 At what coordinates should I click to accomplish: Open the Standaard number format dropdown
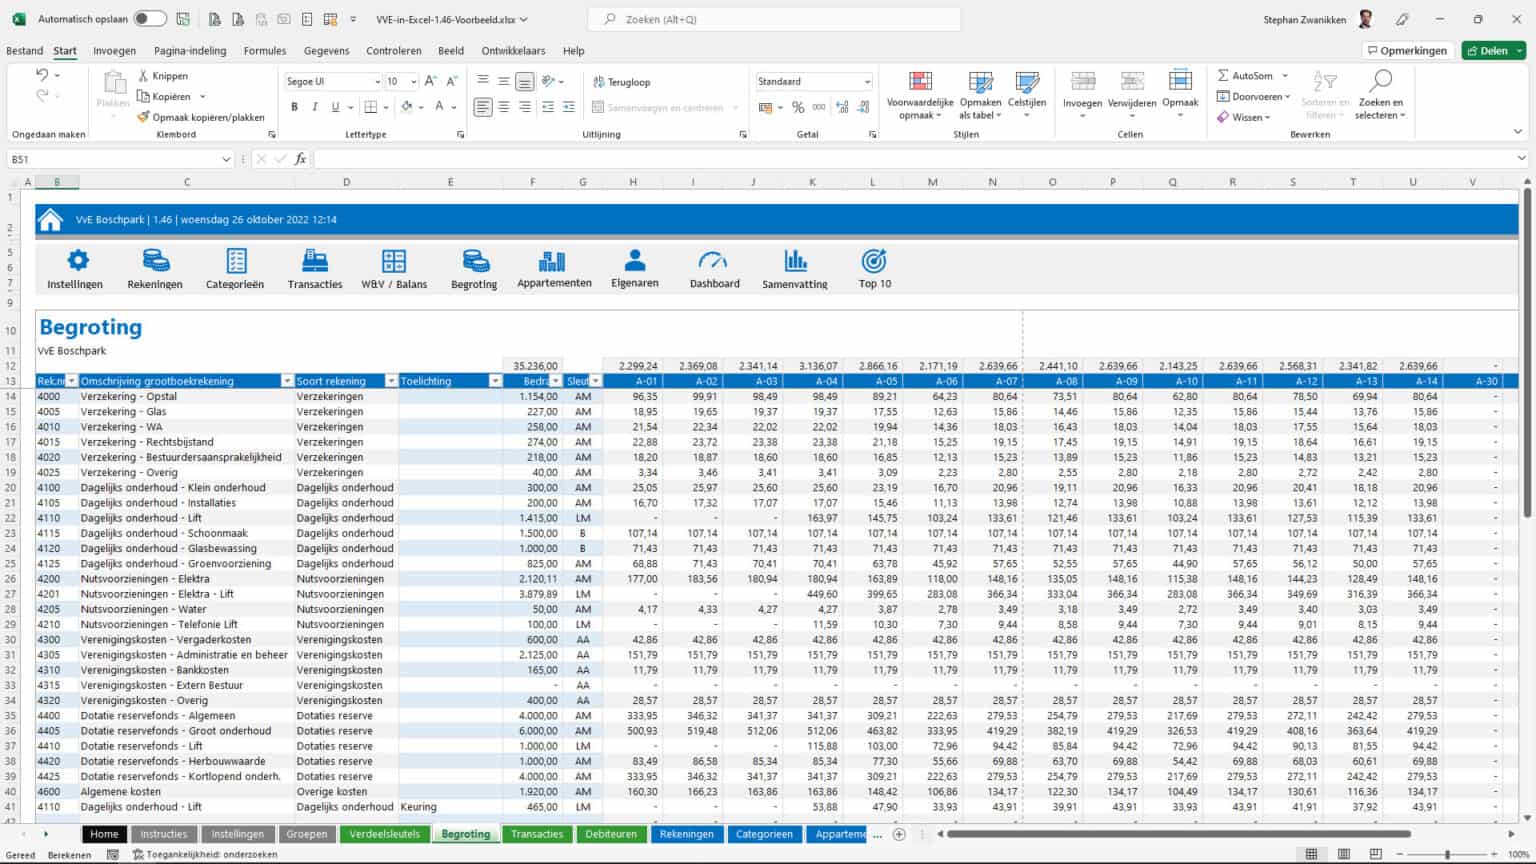870,81
